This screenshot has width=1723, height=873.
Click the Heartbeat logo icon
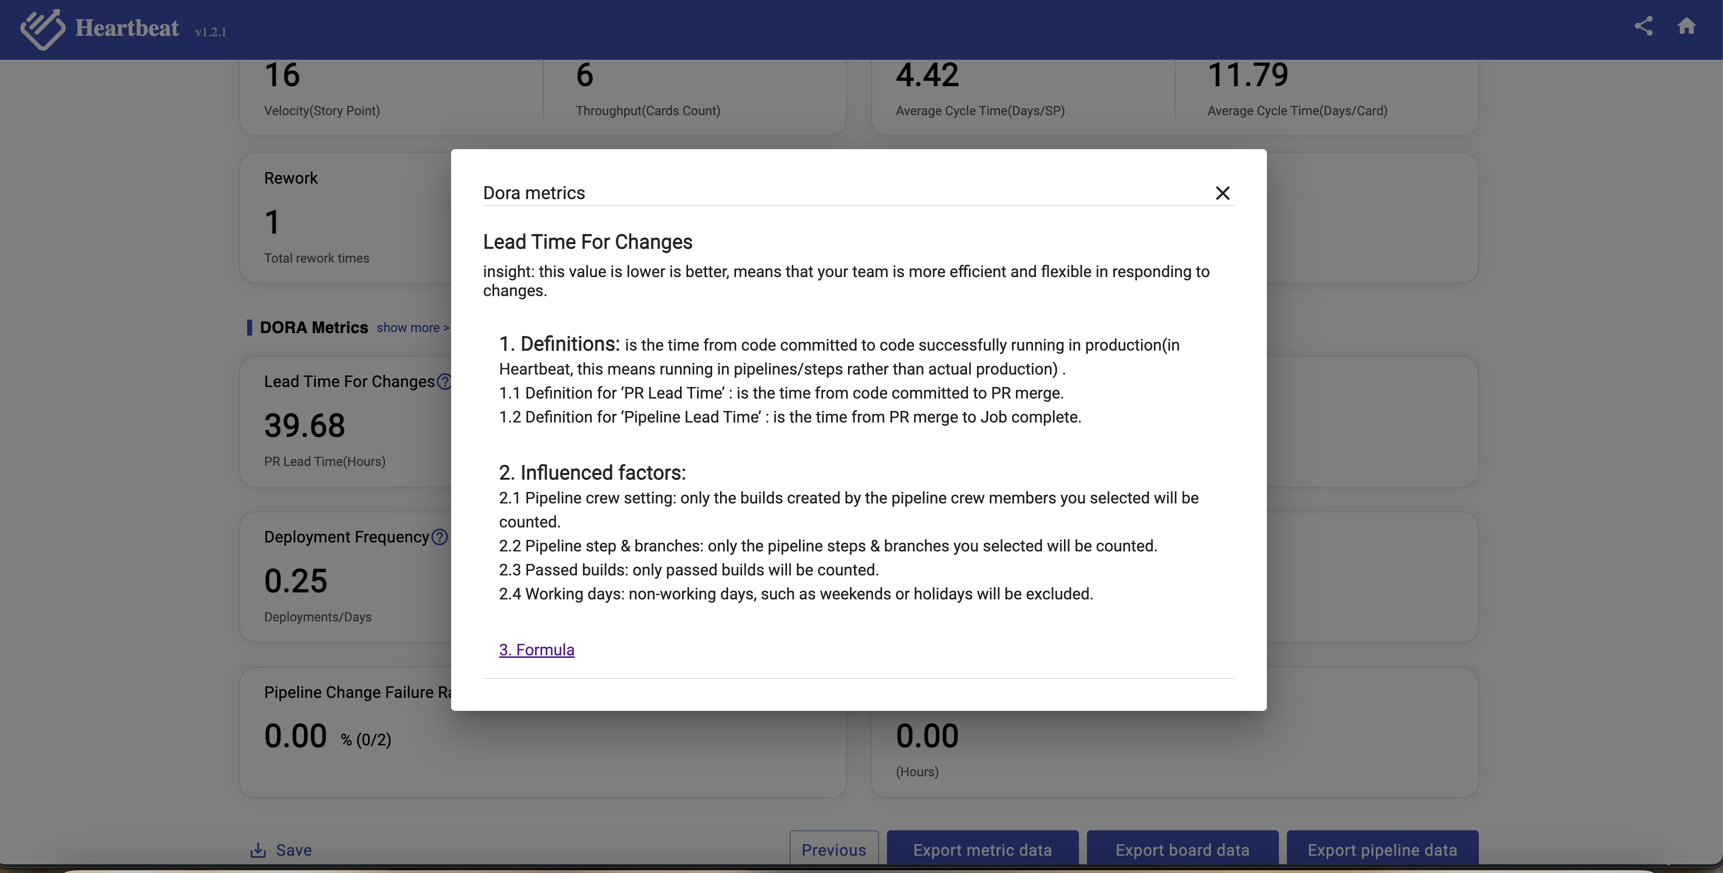coord(43,28)
